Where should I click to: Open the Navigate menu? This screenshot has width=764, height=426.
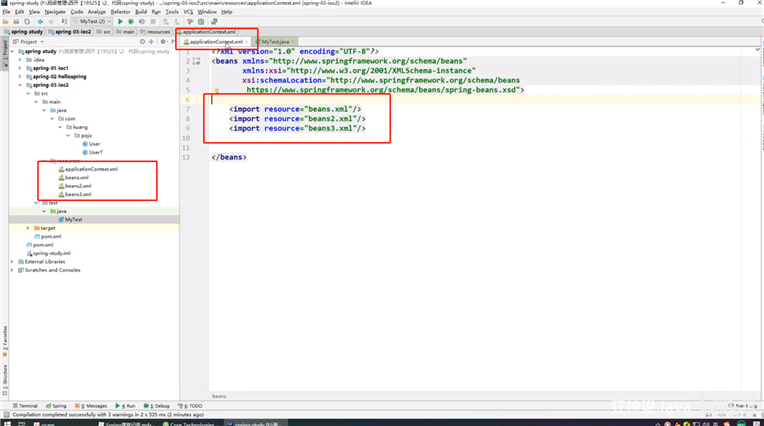[x=55, y=12]
